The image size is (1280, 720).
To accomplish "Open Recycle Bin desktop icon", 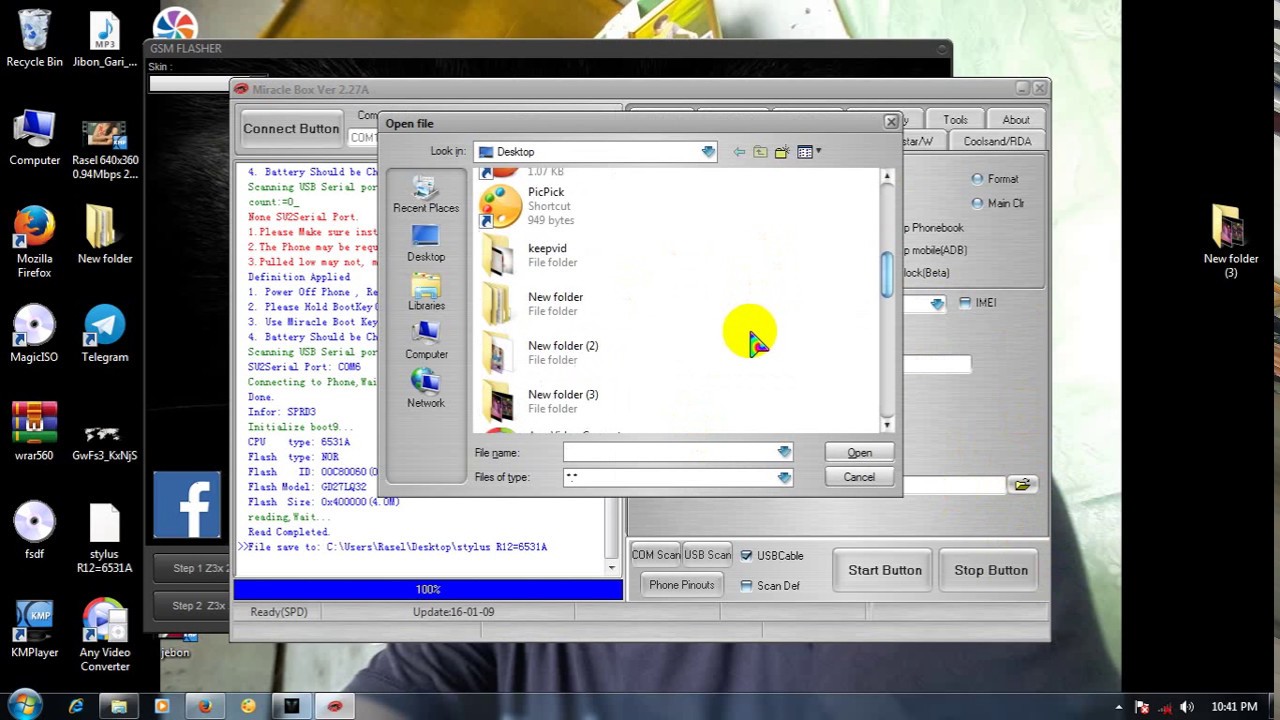I will (x=34, y=39).
